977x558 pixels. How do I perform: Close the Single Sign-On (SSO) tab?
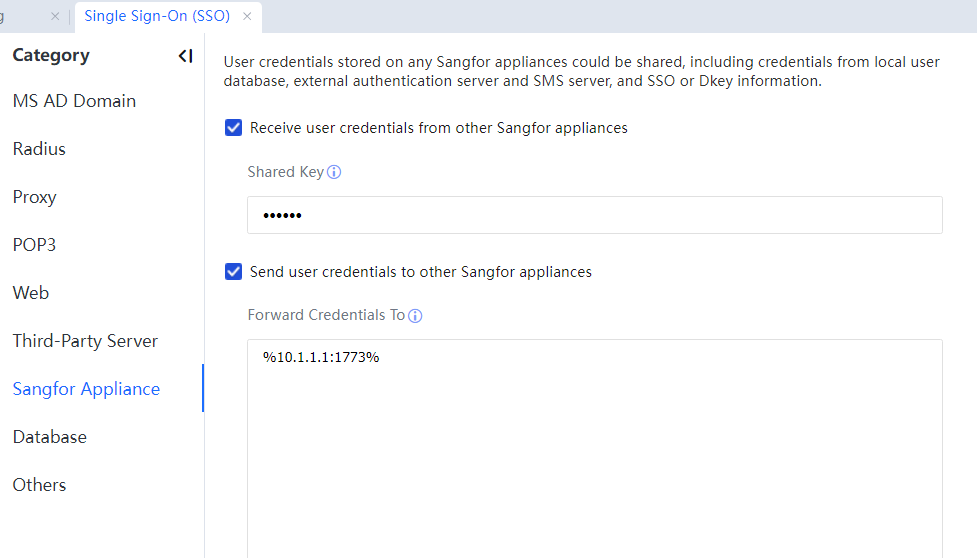pyautogui.click(x=247, y=16)
